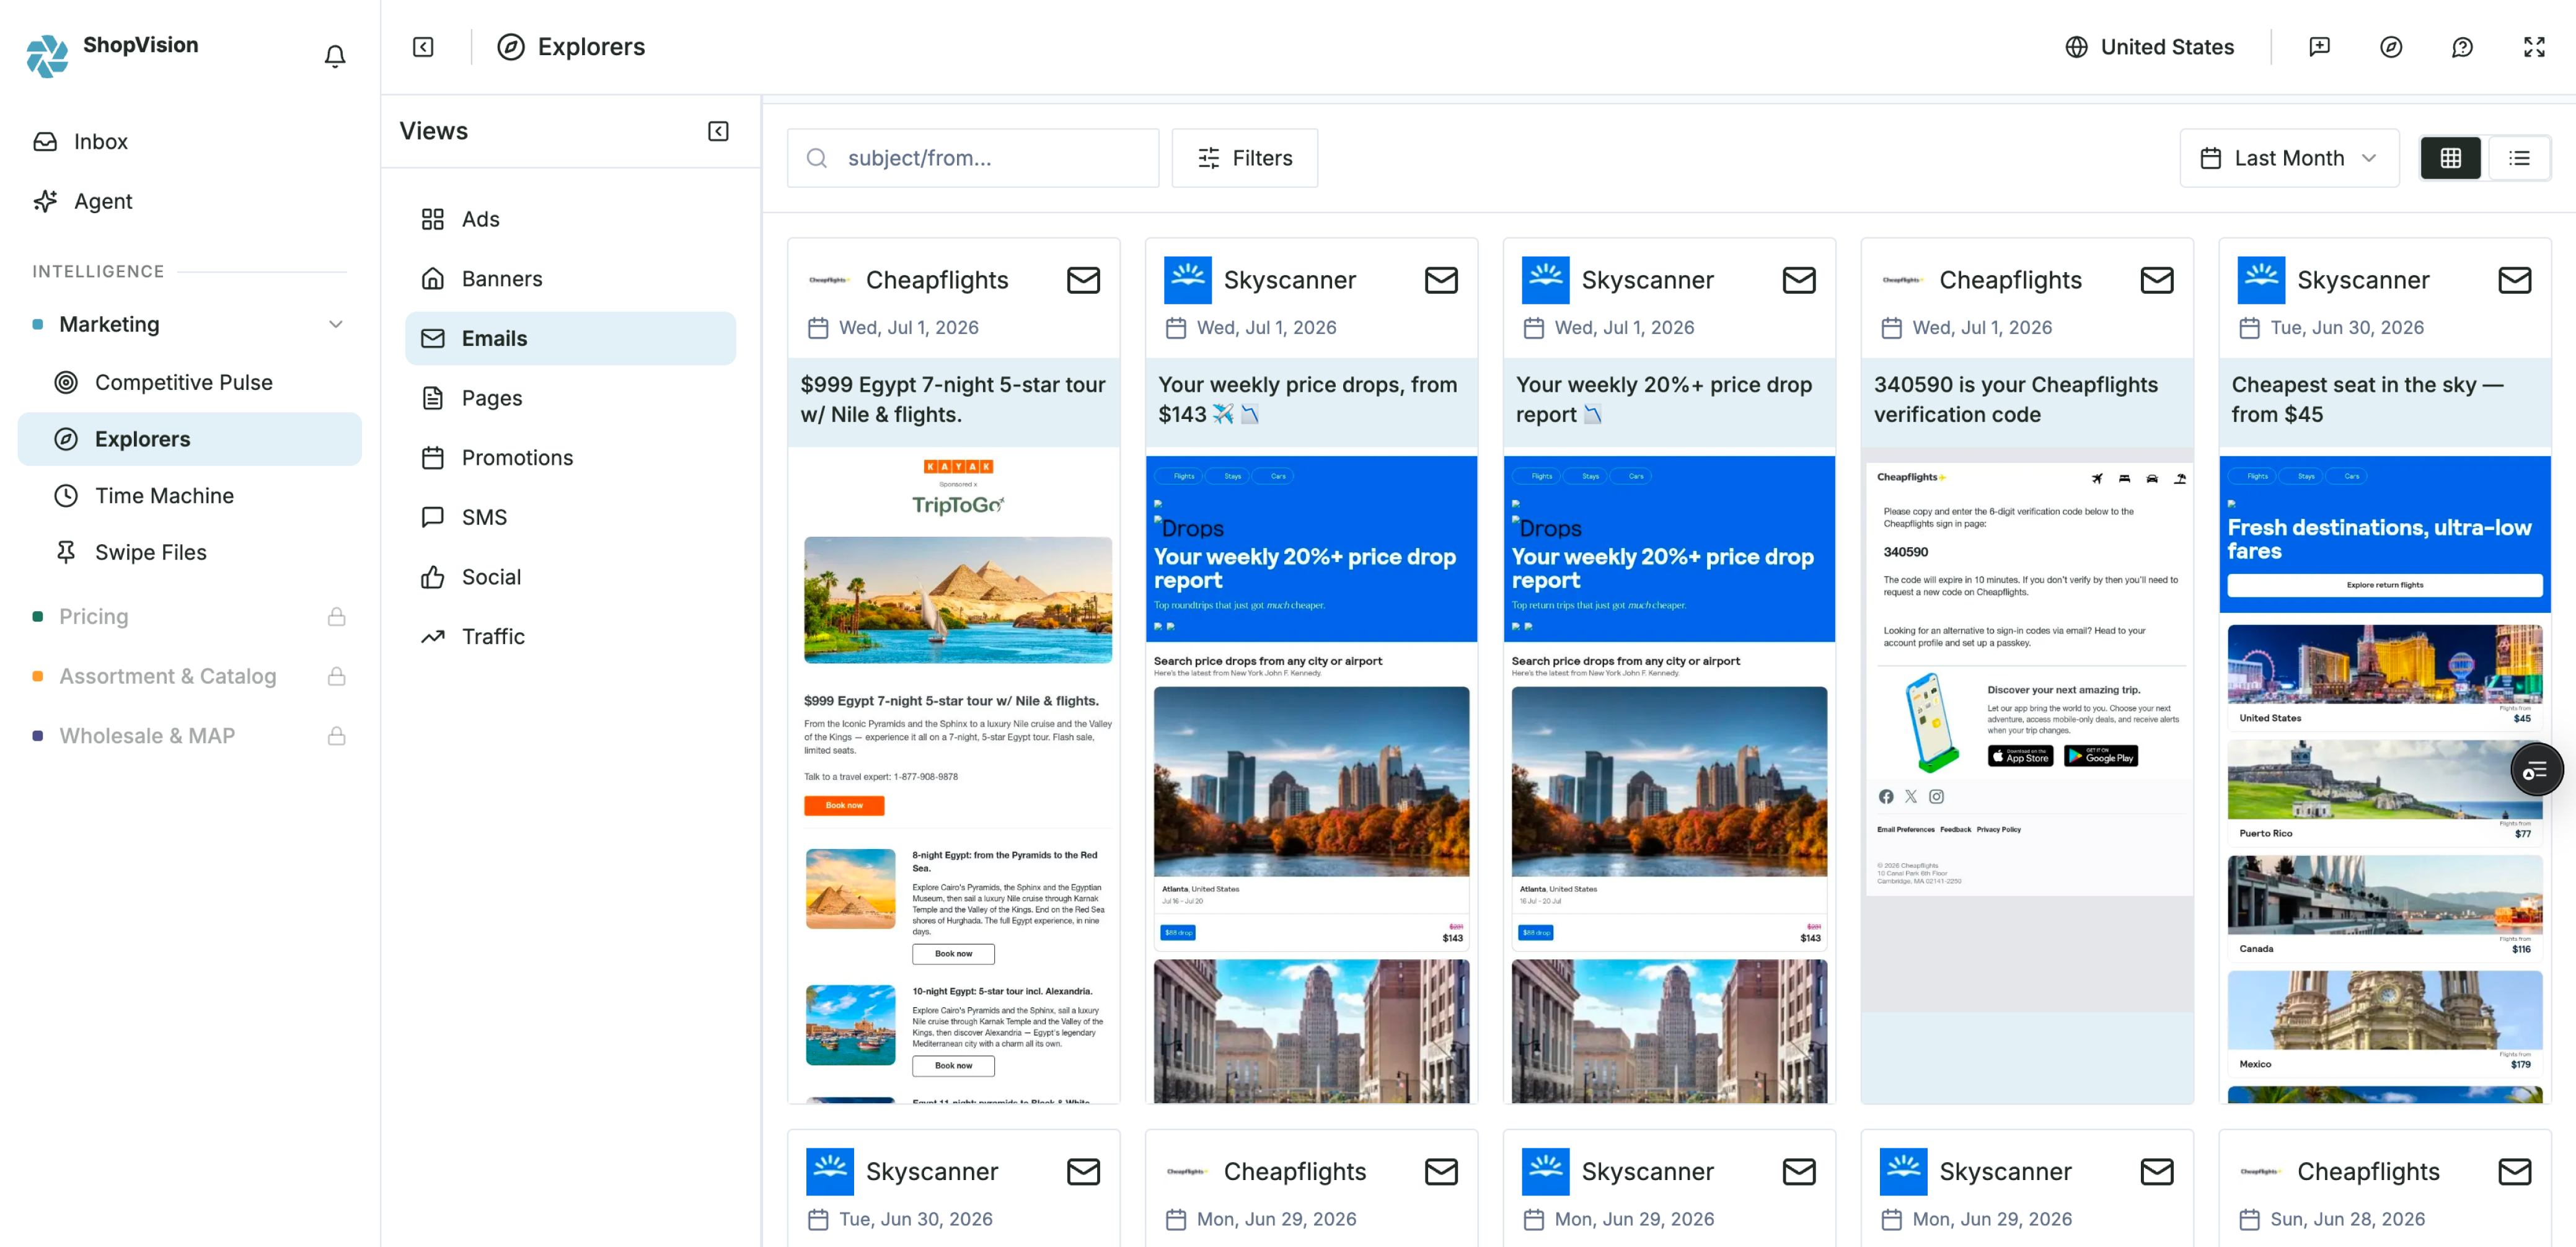Click Explore return flights button
Screen dimensions: 2576x1247
click(x=2384, y=585)
